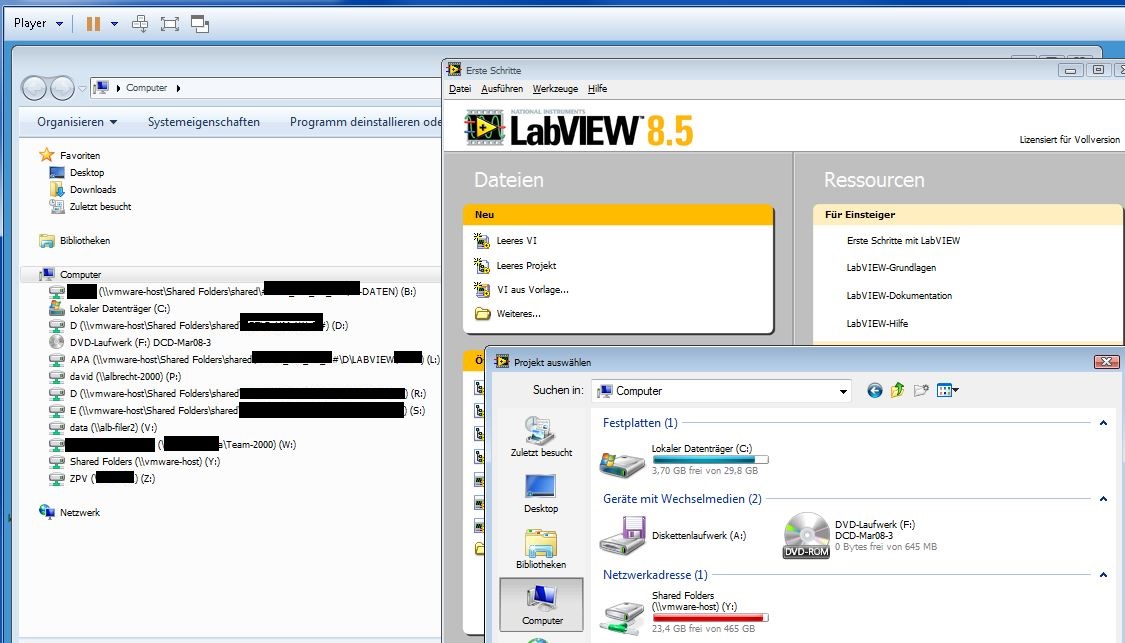The height and width of the screenshot is (643, 1125).
Task: Expand the breadcrumb arrow after Computer in address bar
Action: tap(178, 88)
